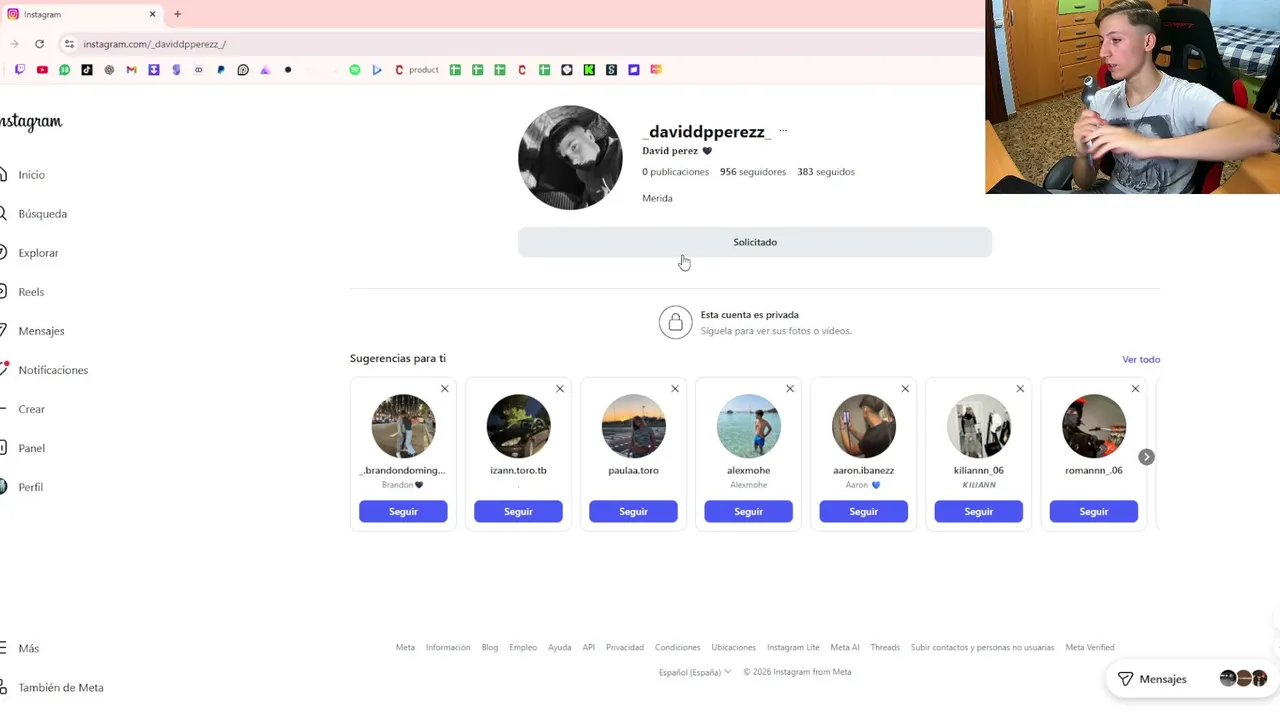
Task: Click the Meta Verified footer link
Action: pos(1090,648)
